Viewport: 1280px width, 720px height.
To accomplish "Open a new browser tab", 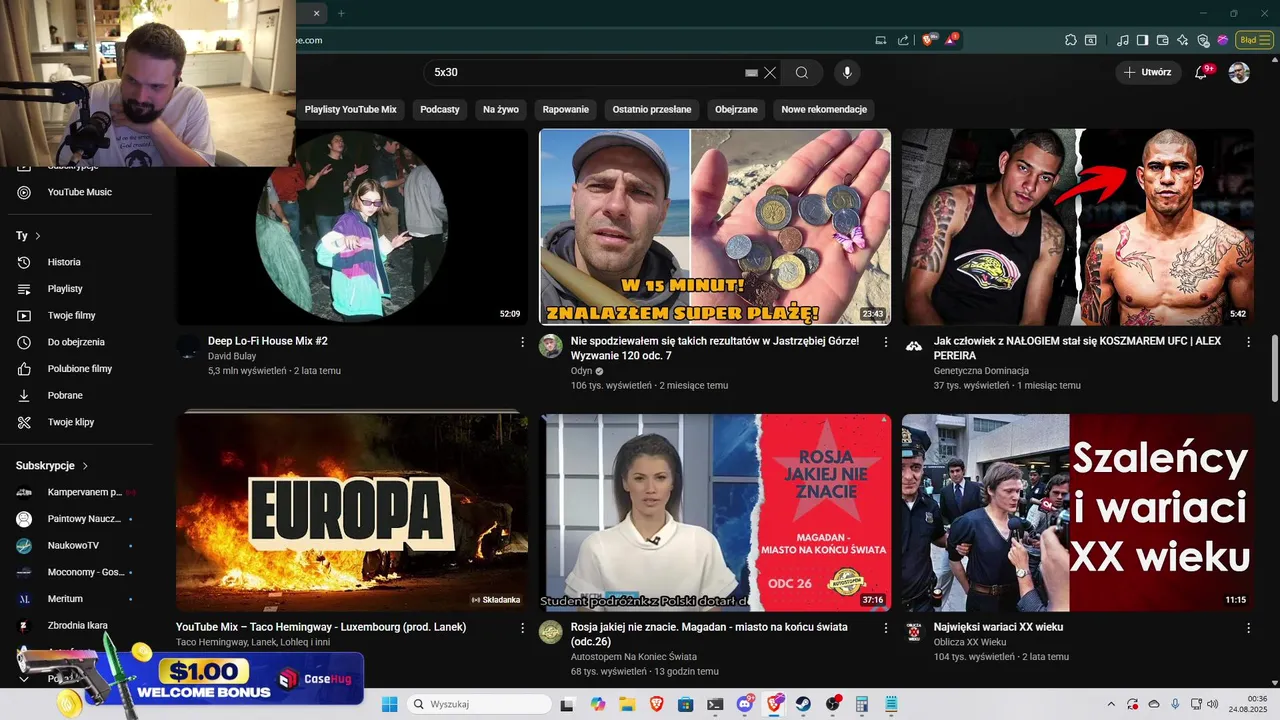I will [341, 13].
